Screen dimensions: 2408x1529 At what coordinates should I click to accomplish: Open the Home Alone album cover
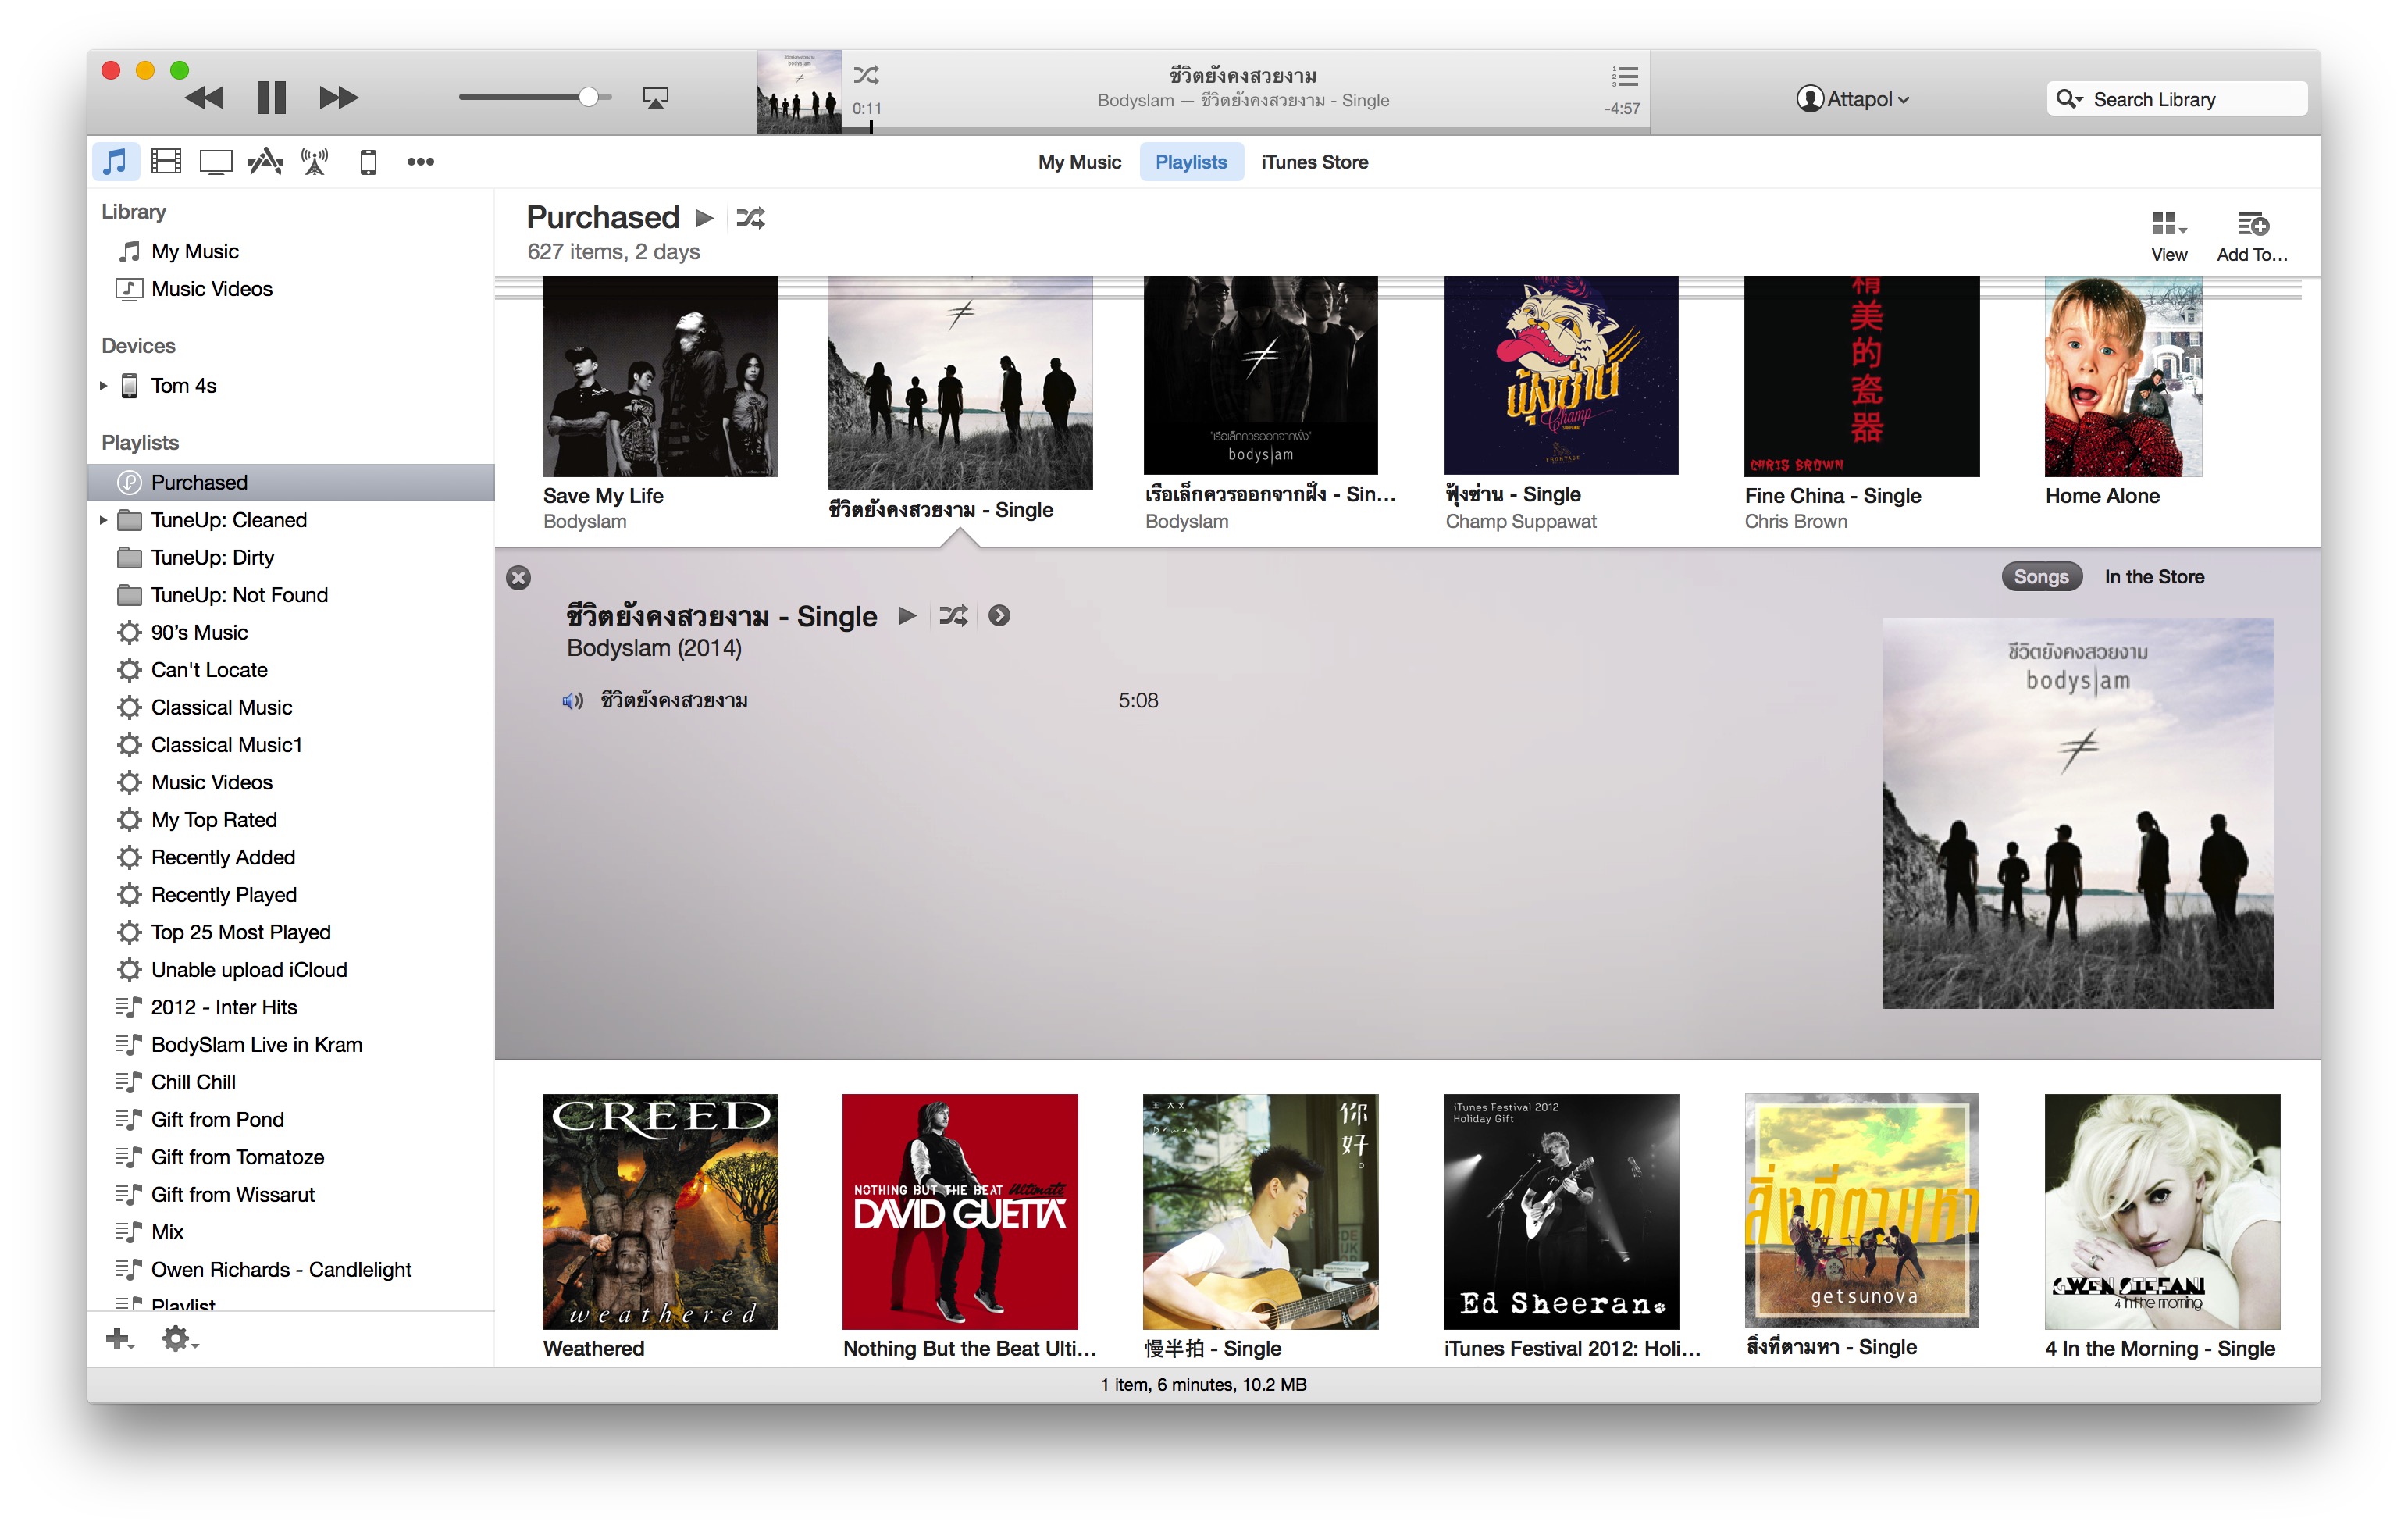[x=2123, y=376]
